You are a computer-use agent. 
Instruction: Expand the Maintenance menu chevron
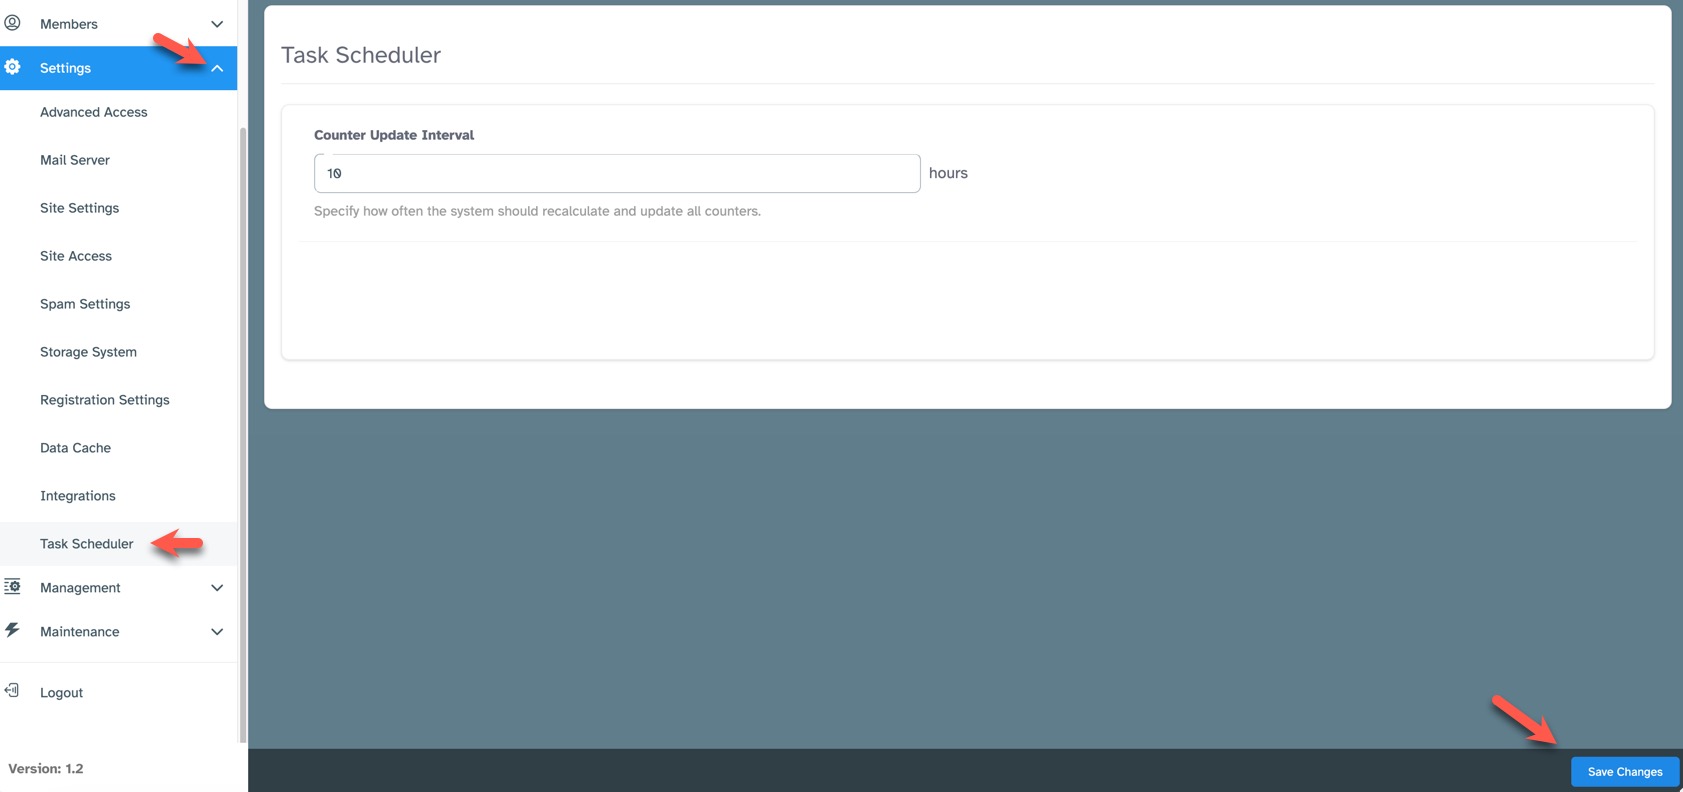tap(217, 632)
